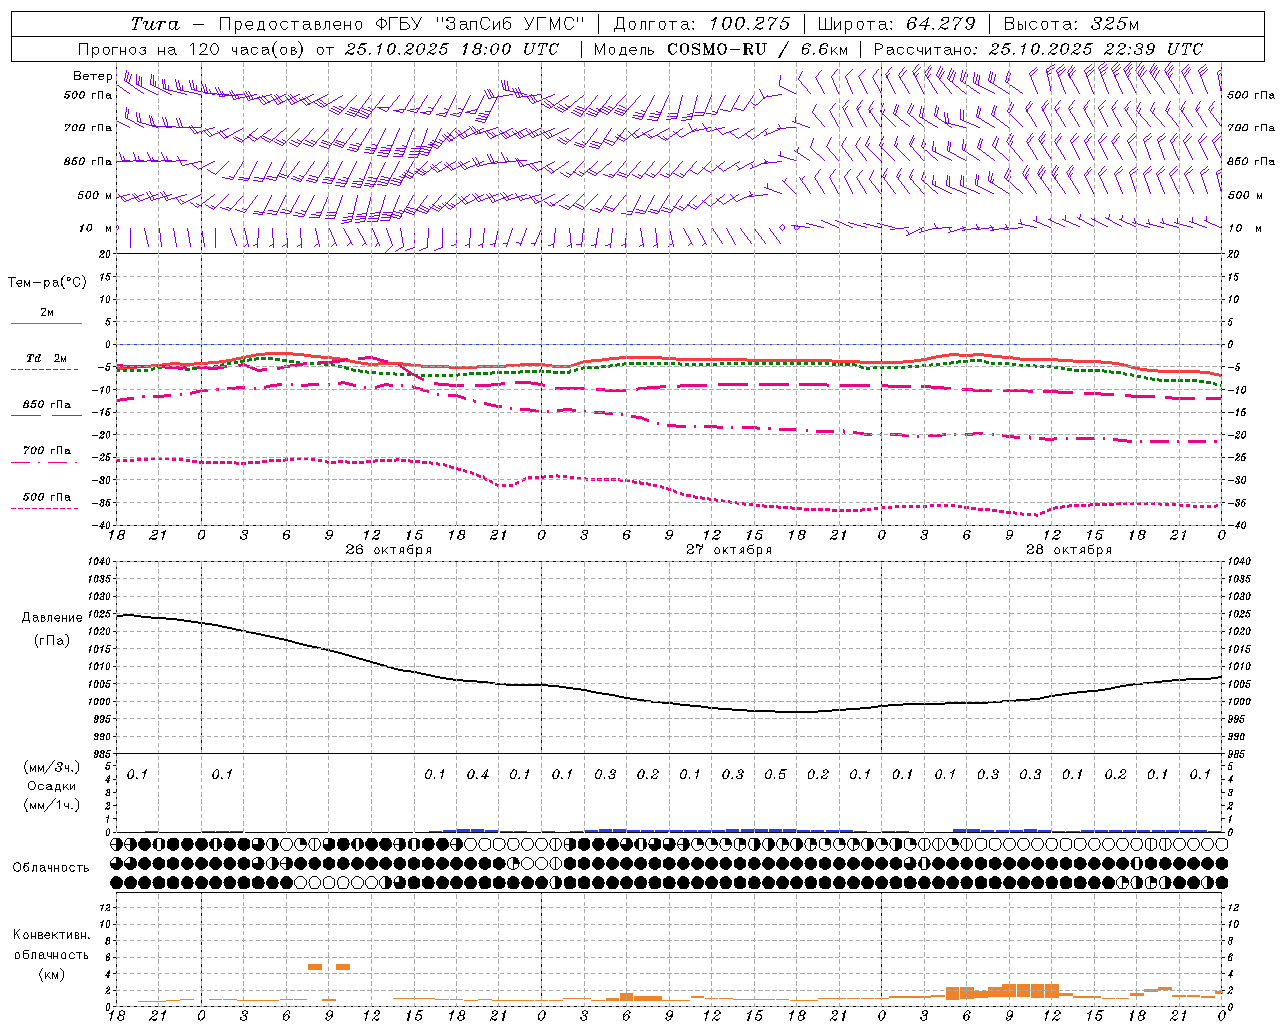Click the "0.4" precipitation value
The height and width of the screenshot is (1024, 1280).
tap(478, 775)
